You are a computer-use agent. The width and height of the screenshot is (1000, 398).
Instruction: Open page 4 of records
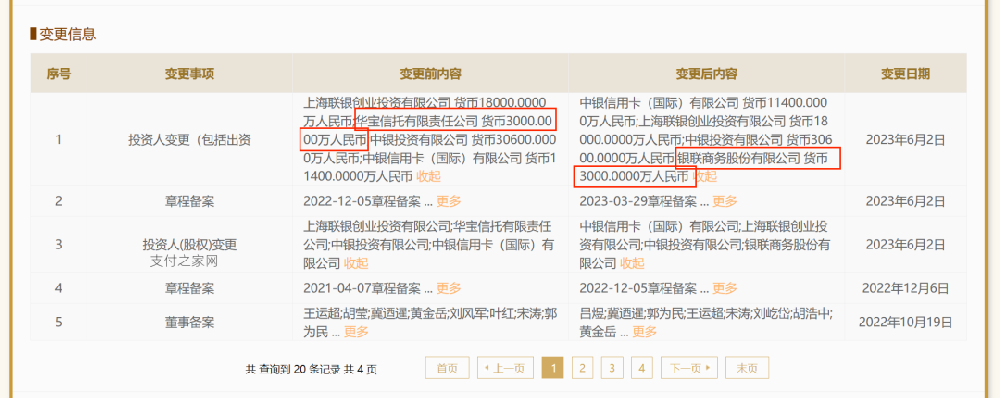click(642, 368)
